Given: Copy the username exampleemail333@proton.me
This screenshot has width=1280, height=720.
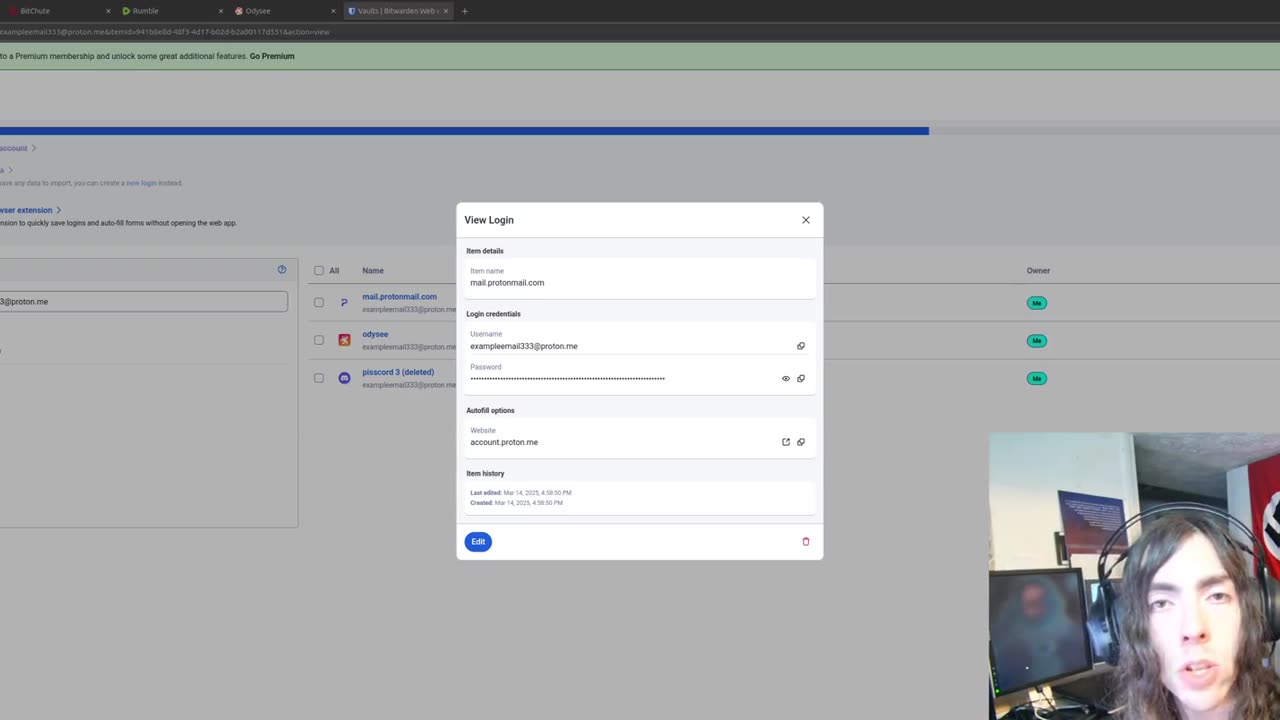Looking at the screenshot, I should pos(800,346).
